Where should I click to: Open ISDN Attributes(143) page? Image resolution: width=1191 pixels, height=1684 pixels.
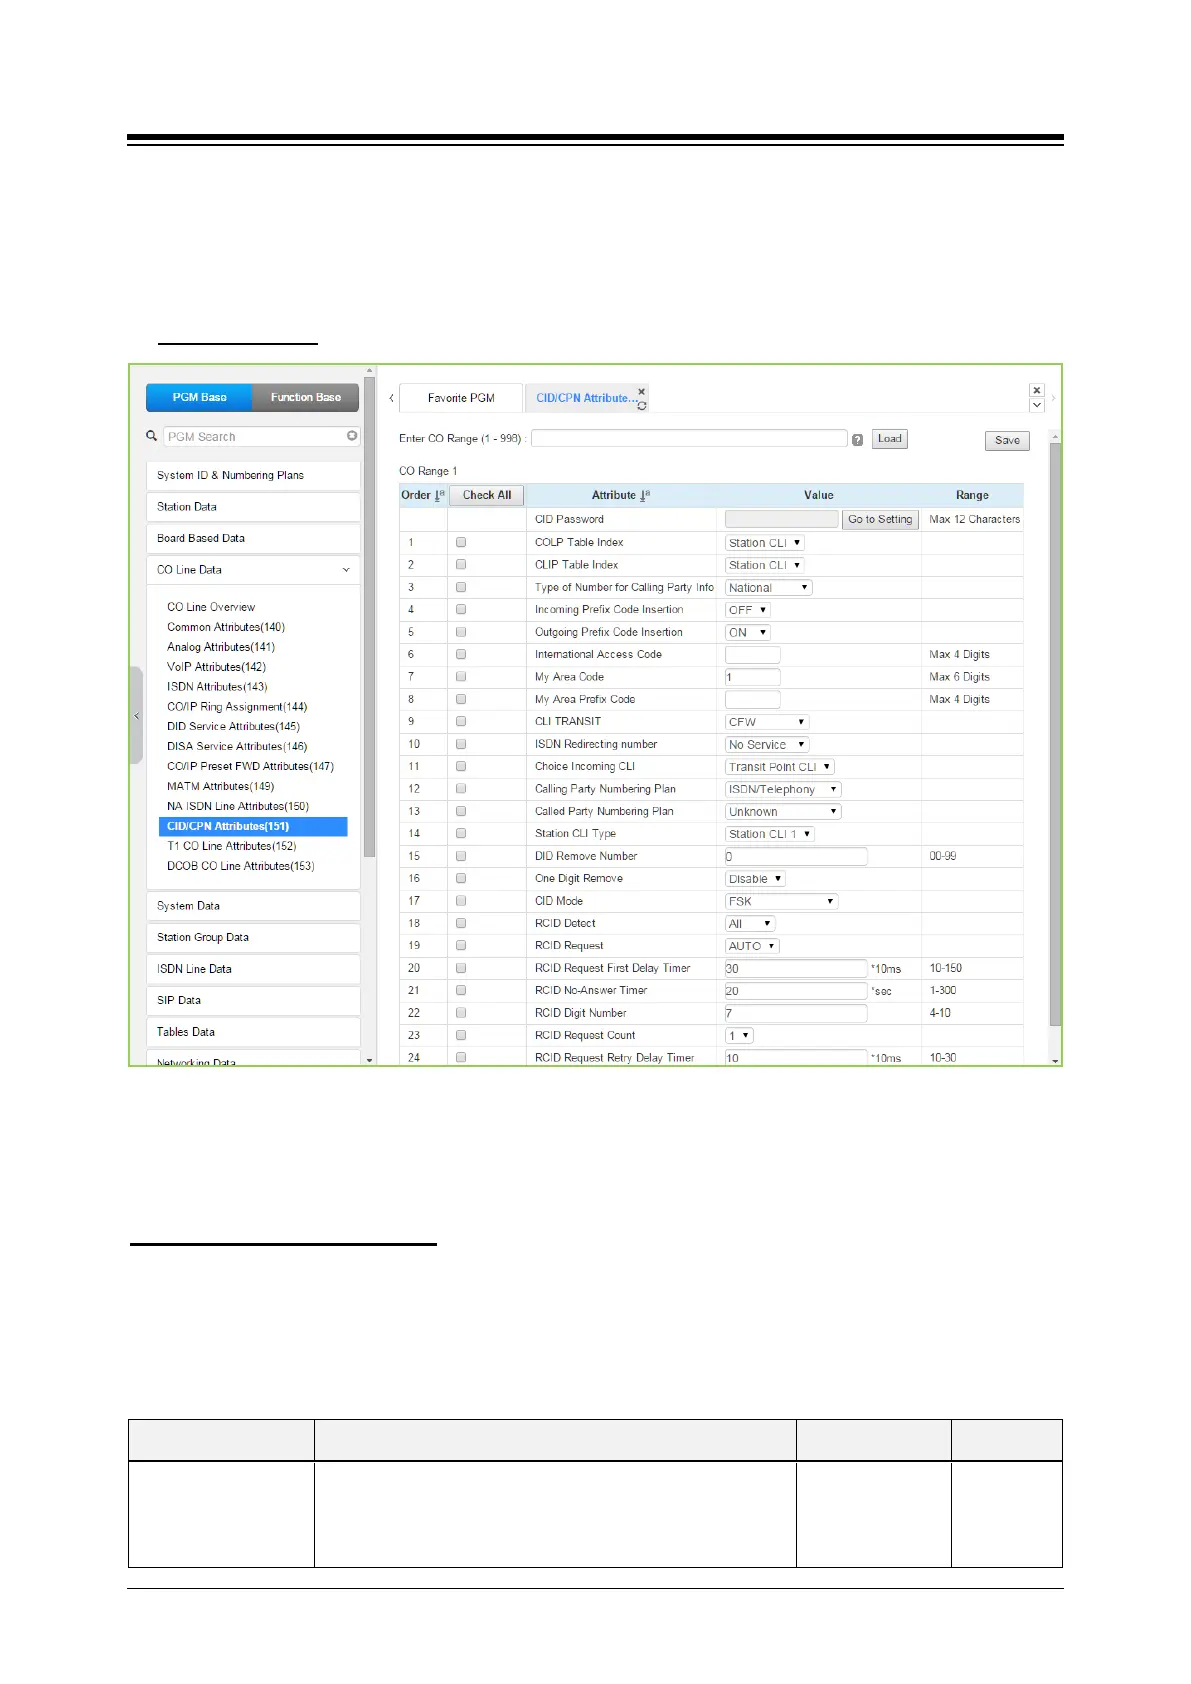click(217, 687)
